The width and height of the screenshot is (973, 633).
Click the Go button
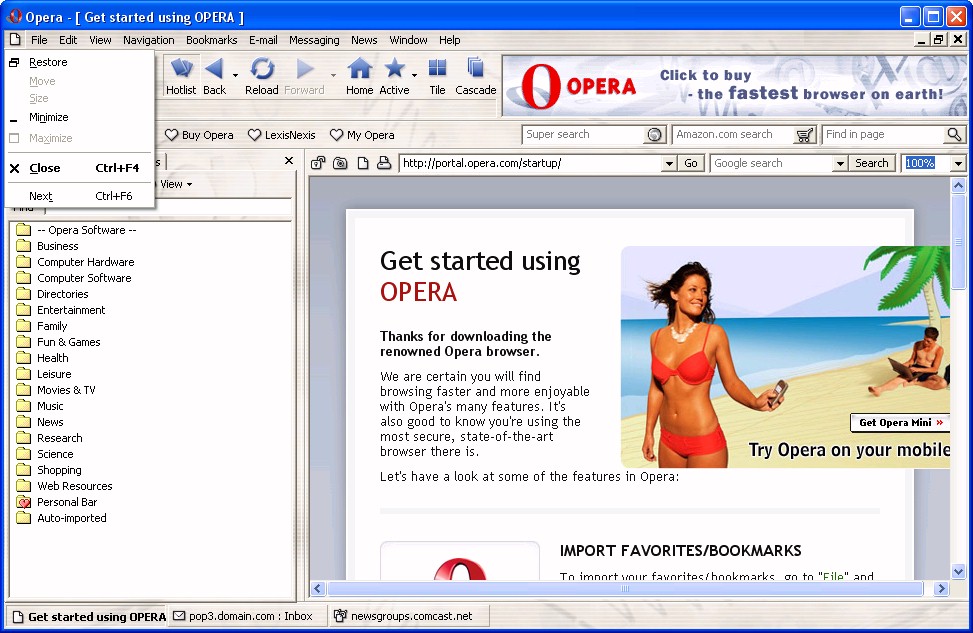point(691,164)
